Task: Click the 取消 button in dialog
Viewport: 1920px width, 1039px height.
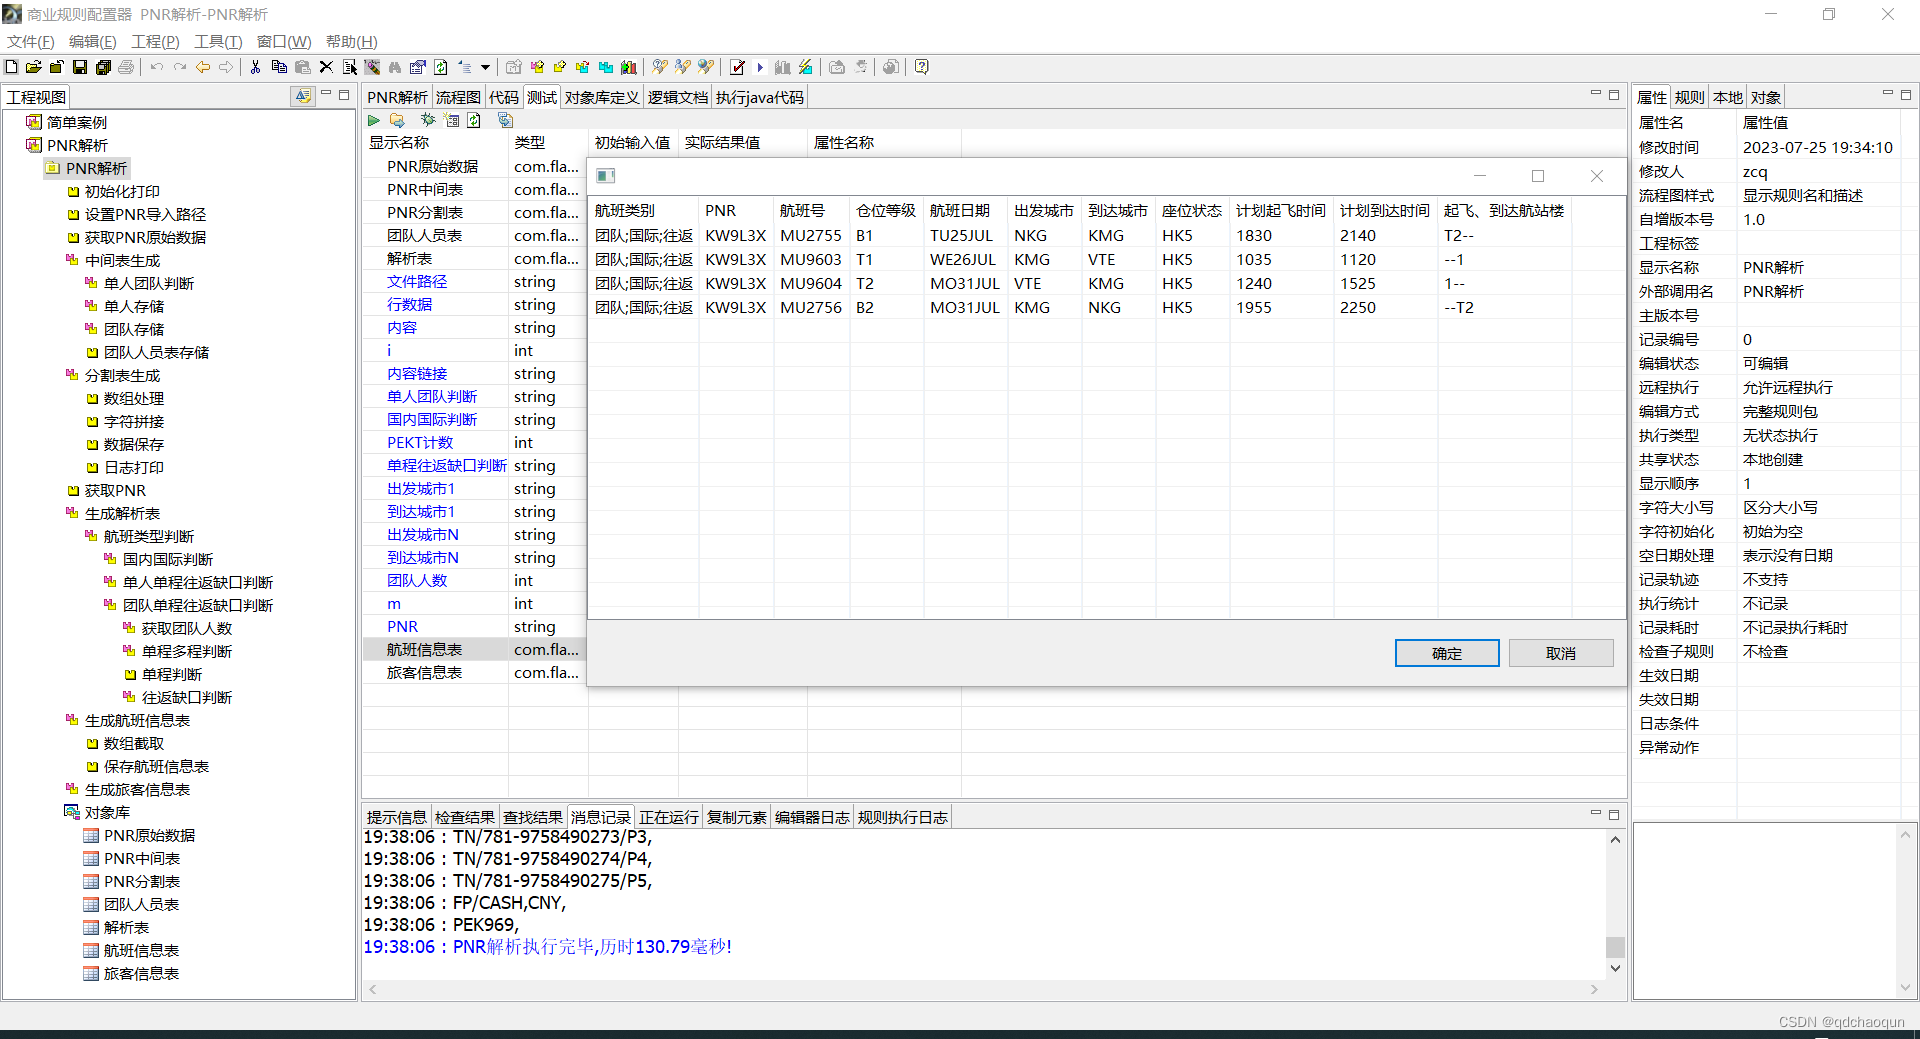Action: pyautogui.click(x=1561, y=653)
